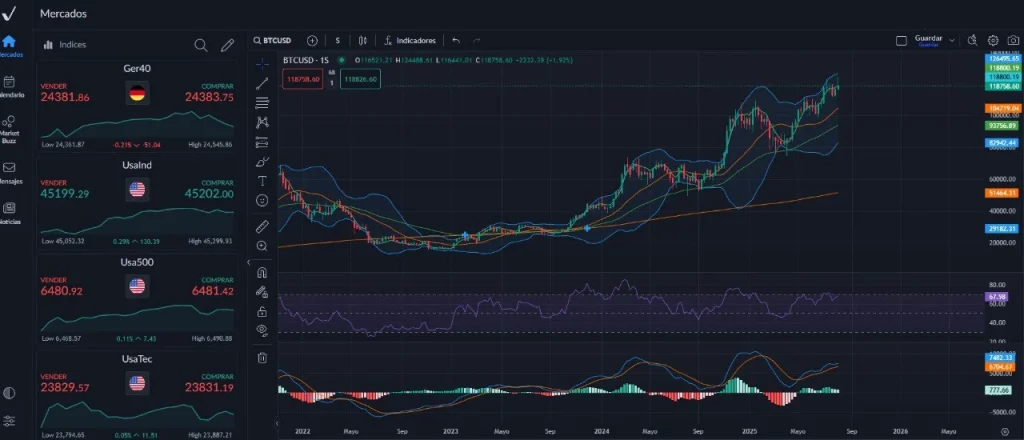1024x440 pixels.
Task: Toggle the green market status dot
Action: [x=340, y=60]
